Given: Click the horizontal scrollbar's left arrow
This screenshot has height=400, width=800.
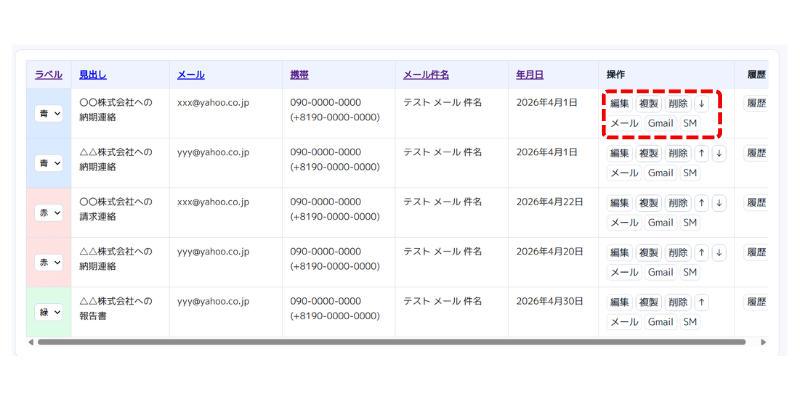Looking at the screenshot, I should (31, 342).
